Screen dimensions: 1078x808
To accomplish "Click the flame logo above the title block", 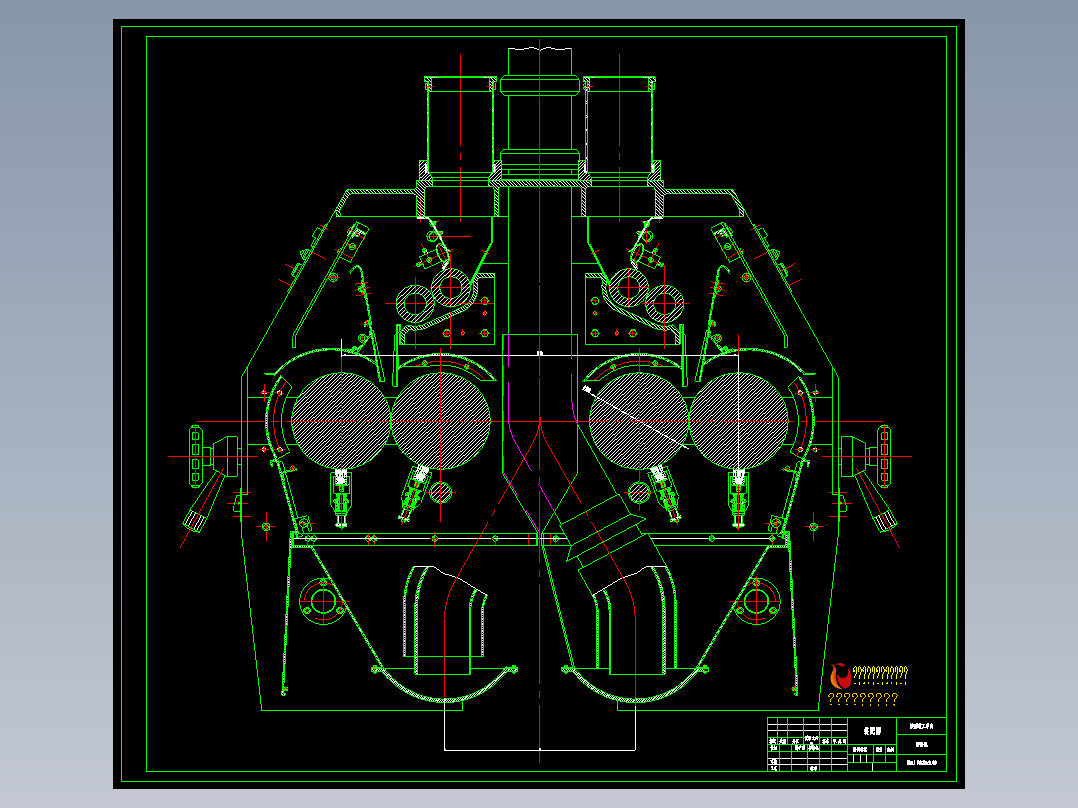I will [x=840, y=676].
